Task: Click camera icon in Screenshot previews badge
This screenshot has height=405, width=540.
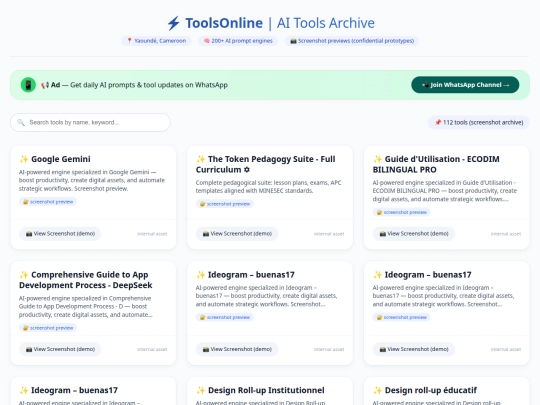Action: (x=293, y=41)
